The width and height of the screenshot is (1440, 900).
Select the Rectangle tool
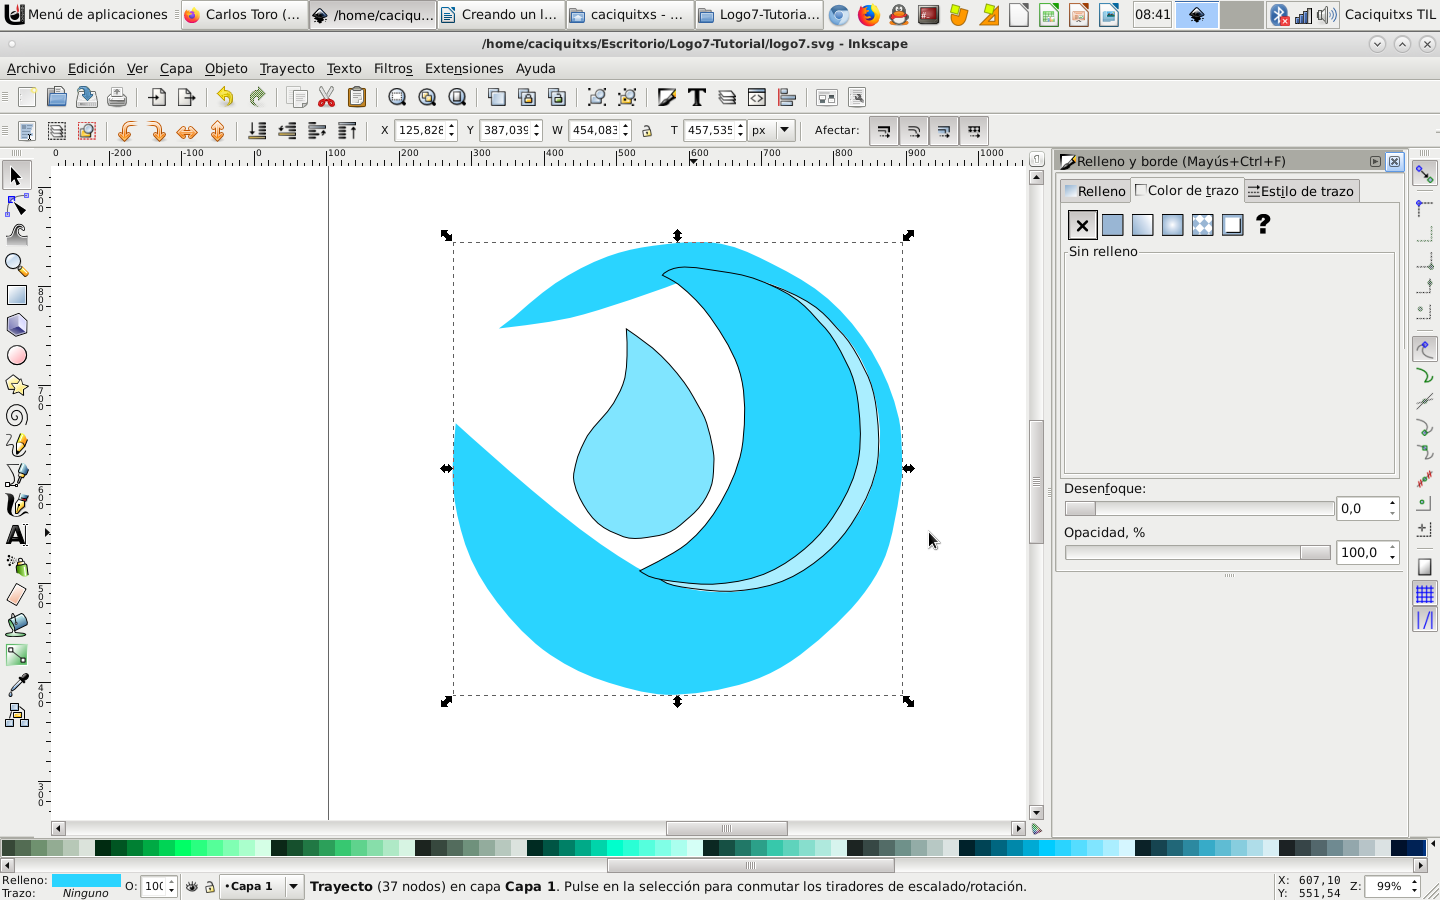point(17,295)
